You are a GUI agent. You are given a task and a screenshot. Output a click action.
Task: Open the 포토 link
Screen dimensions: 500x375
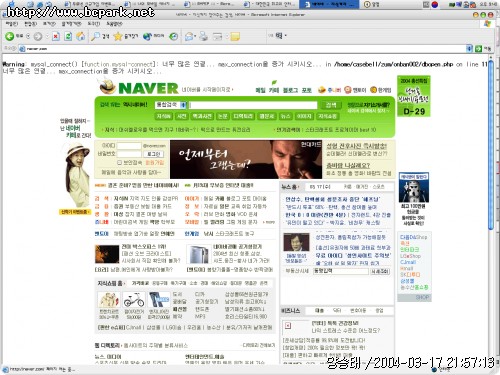(x=306, y=90)
